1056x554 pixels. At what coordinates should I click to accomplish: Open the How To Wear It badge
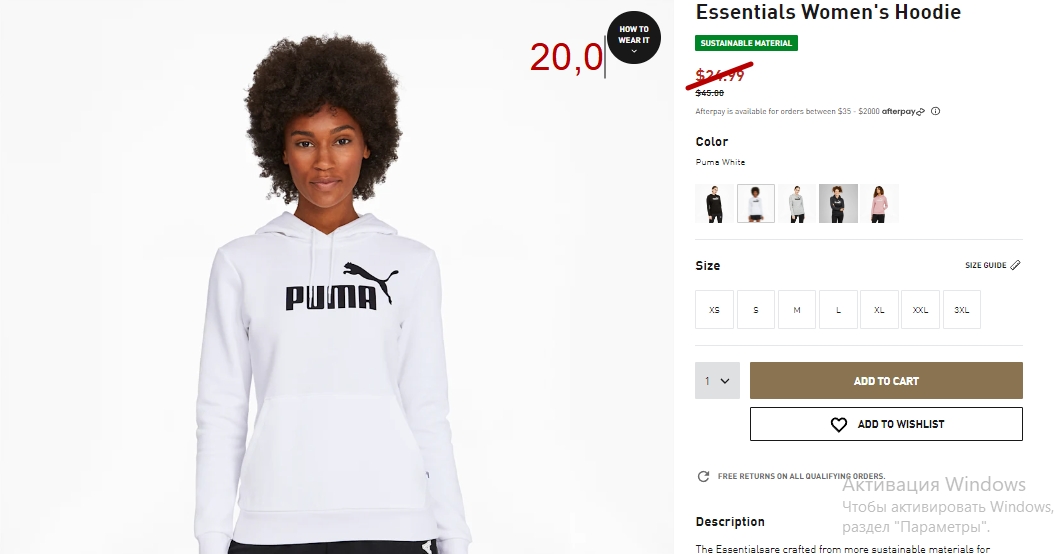634,38
